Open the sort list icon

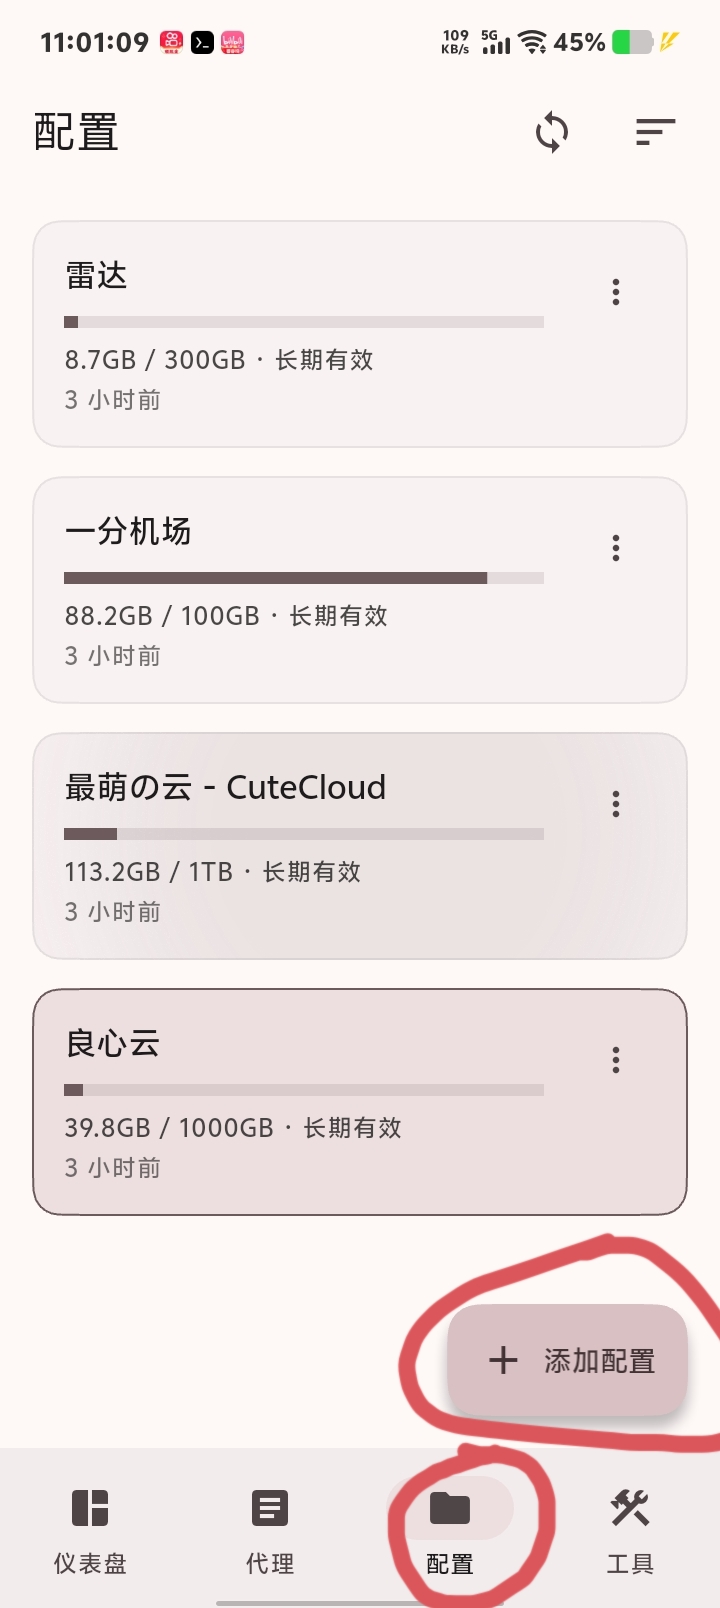pos(656,132)
